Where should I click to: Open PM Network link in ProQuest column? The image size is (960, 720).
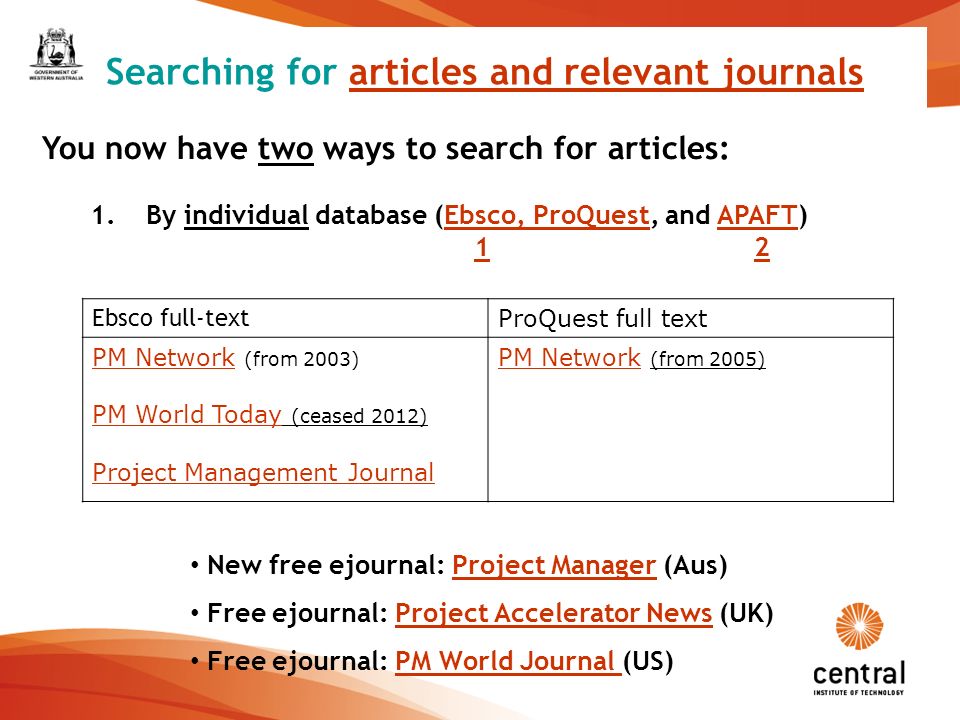tap(569, 358)
